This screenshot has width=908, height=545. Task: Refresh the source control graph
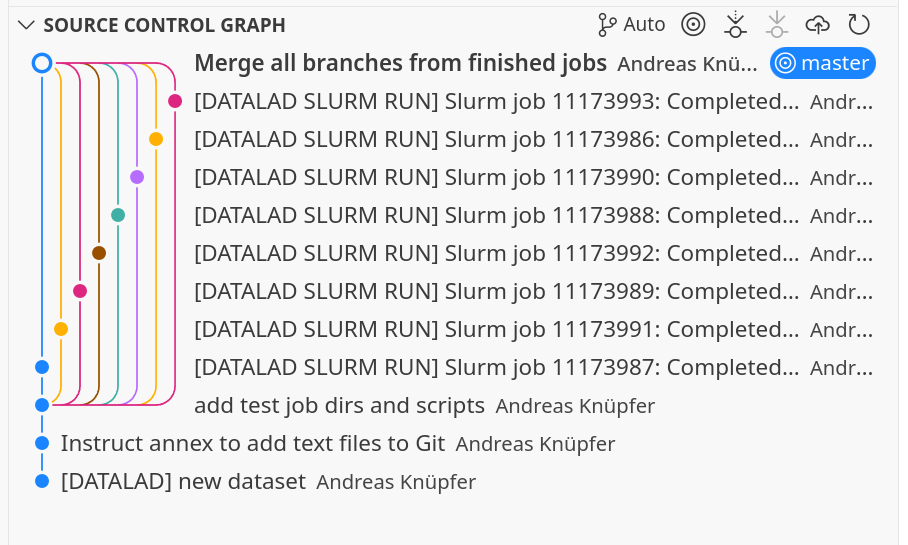859,25
